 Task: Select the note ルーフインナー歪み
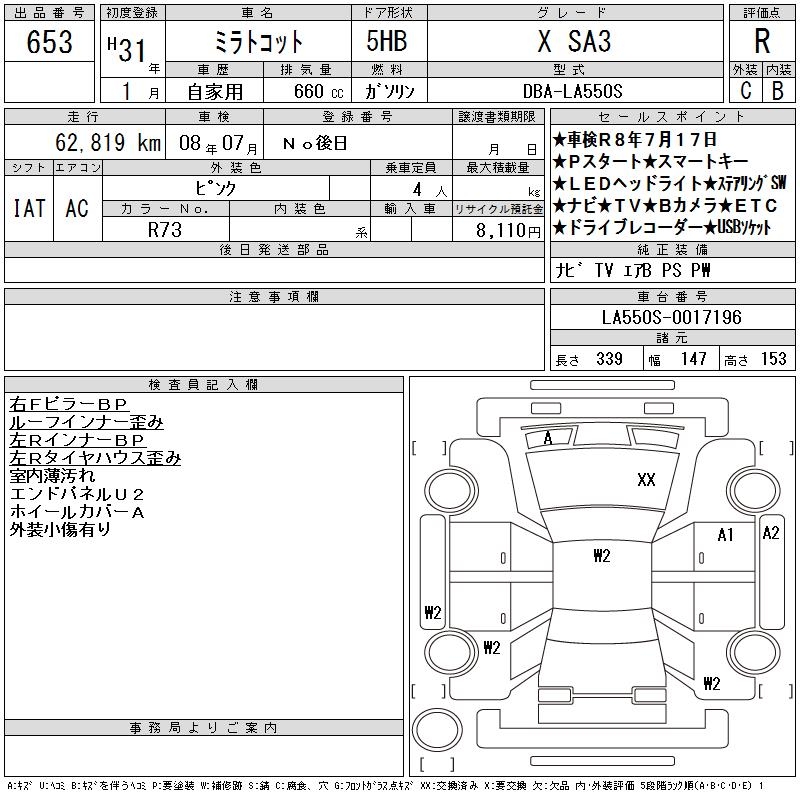click(x=86, y=422)
